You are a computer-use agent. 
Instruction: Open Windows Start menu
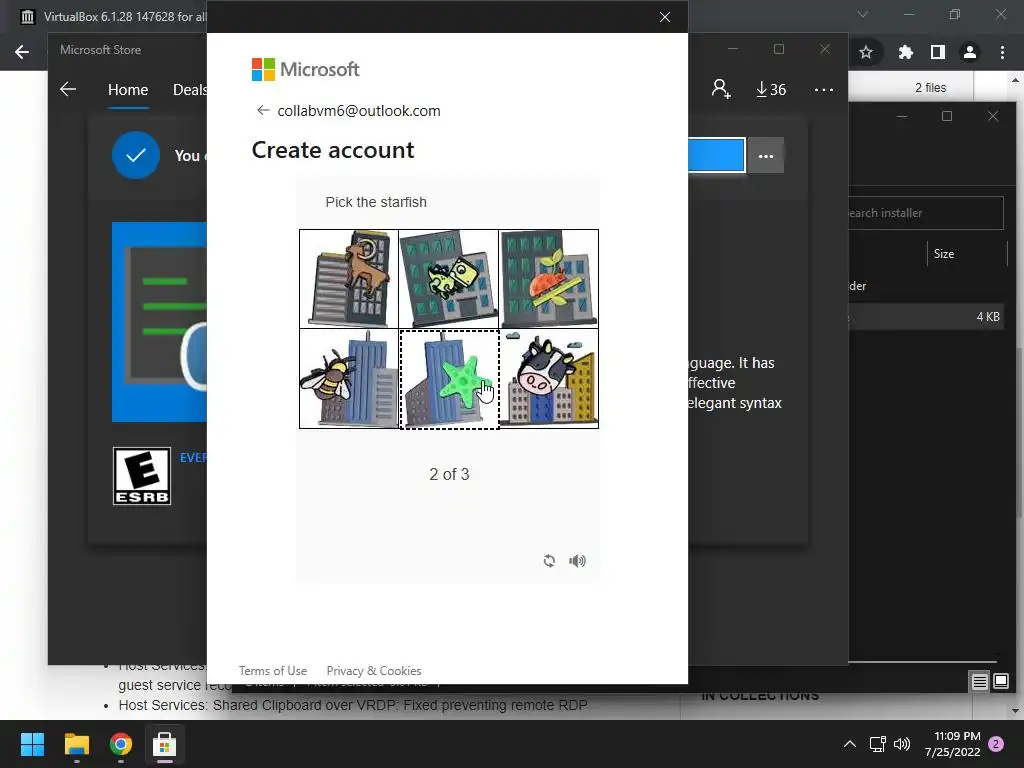[x=32, y=744]
